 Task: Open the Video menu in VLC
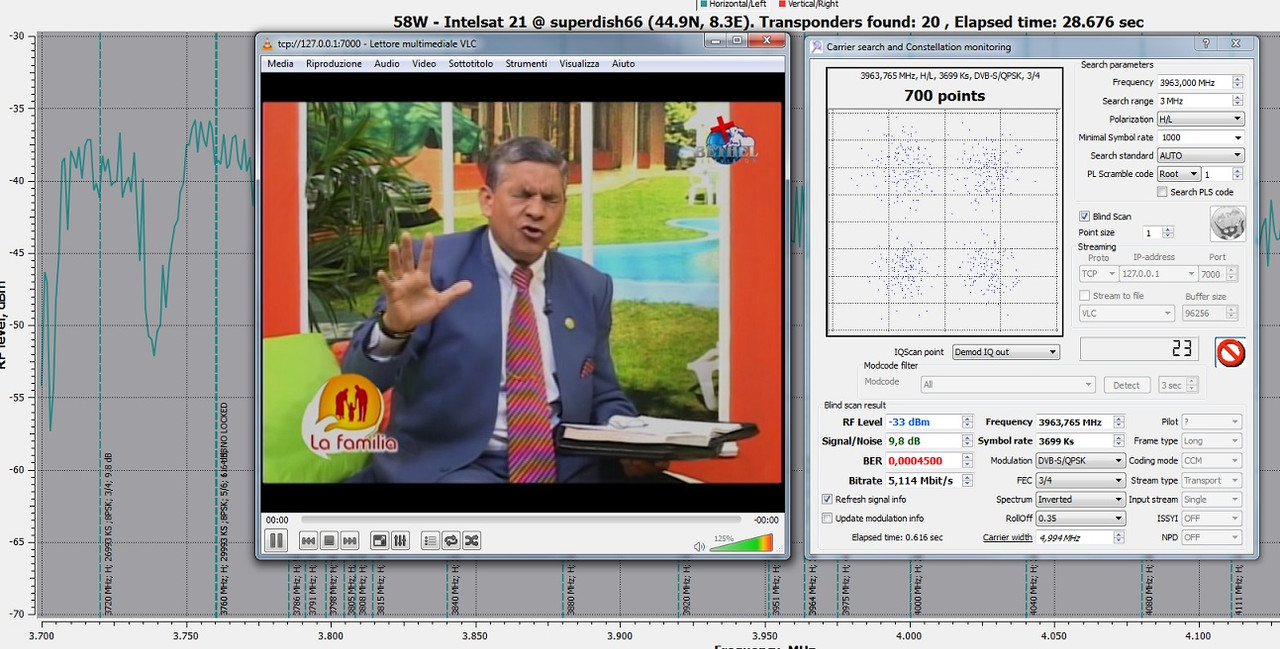pyautogui.click(x=424, y=63)
